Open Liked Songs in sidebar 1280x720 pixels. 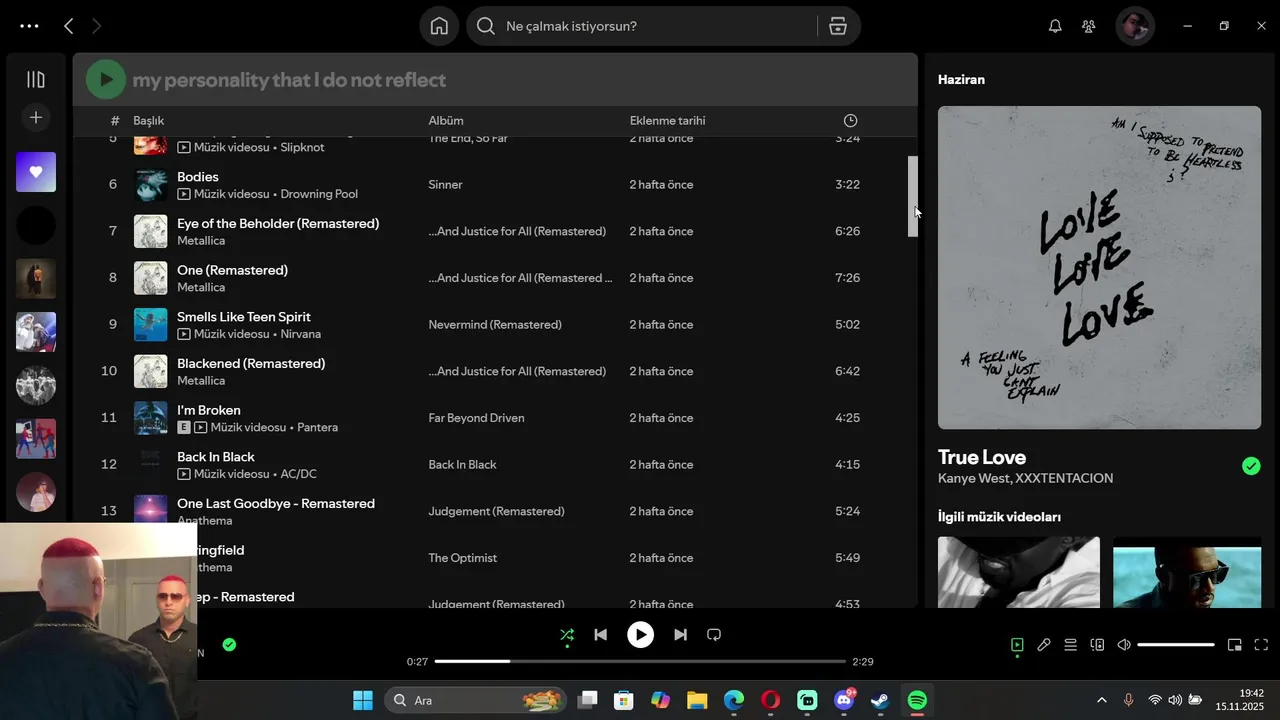click(x=36, y=172)
